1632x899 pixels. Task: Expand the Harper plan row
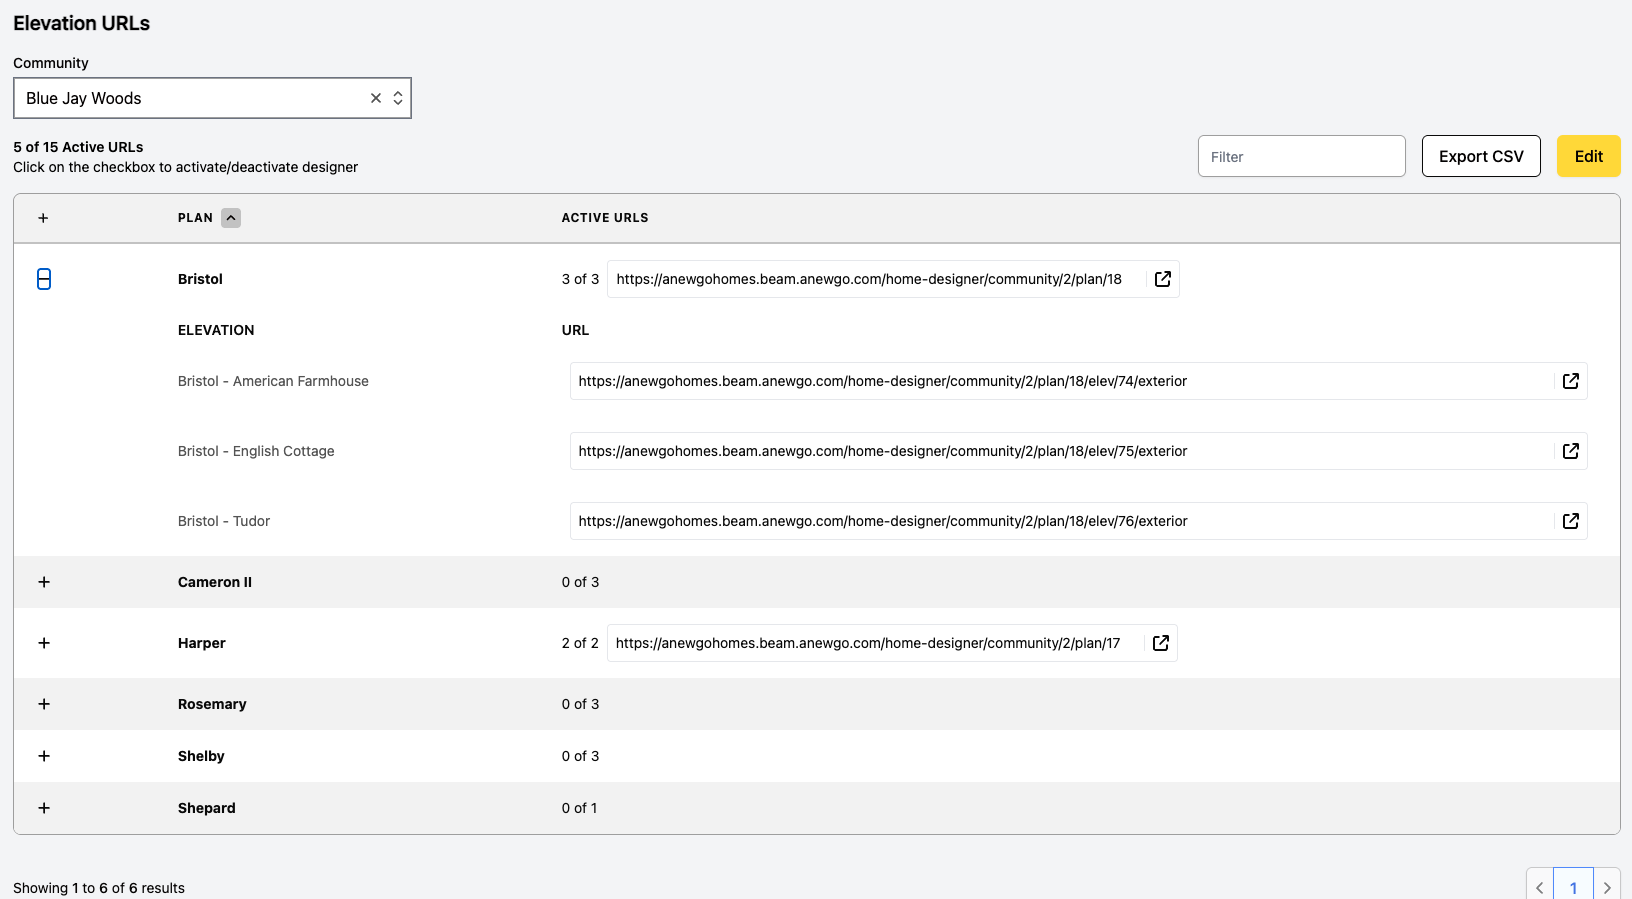[44, 643]
